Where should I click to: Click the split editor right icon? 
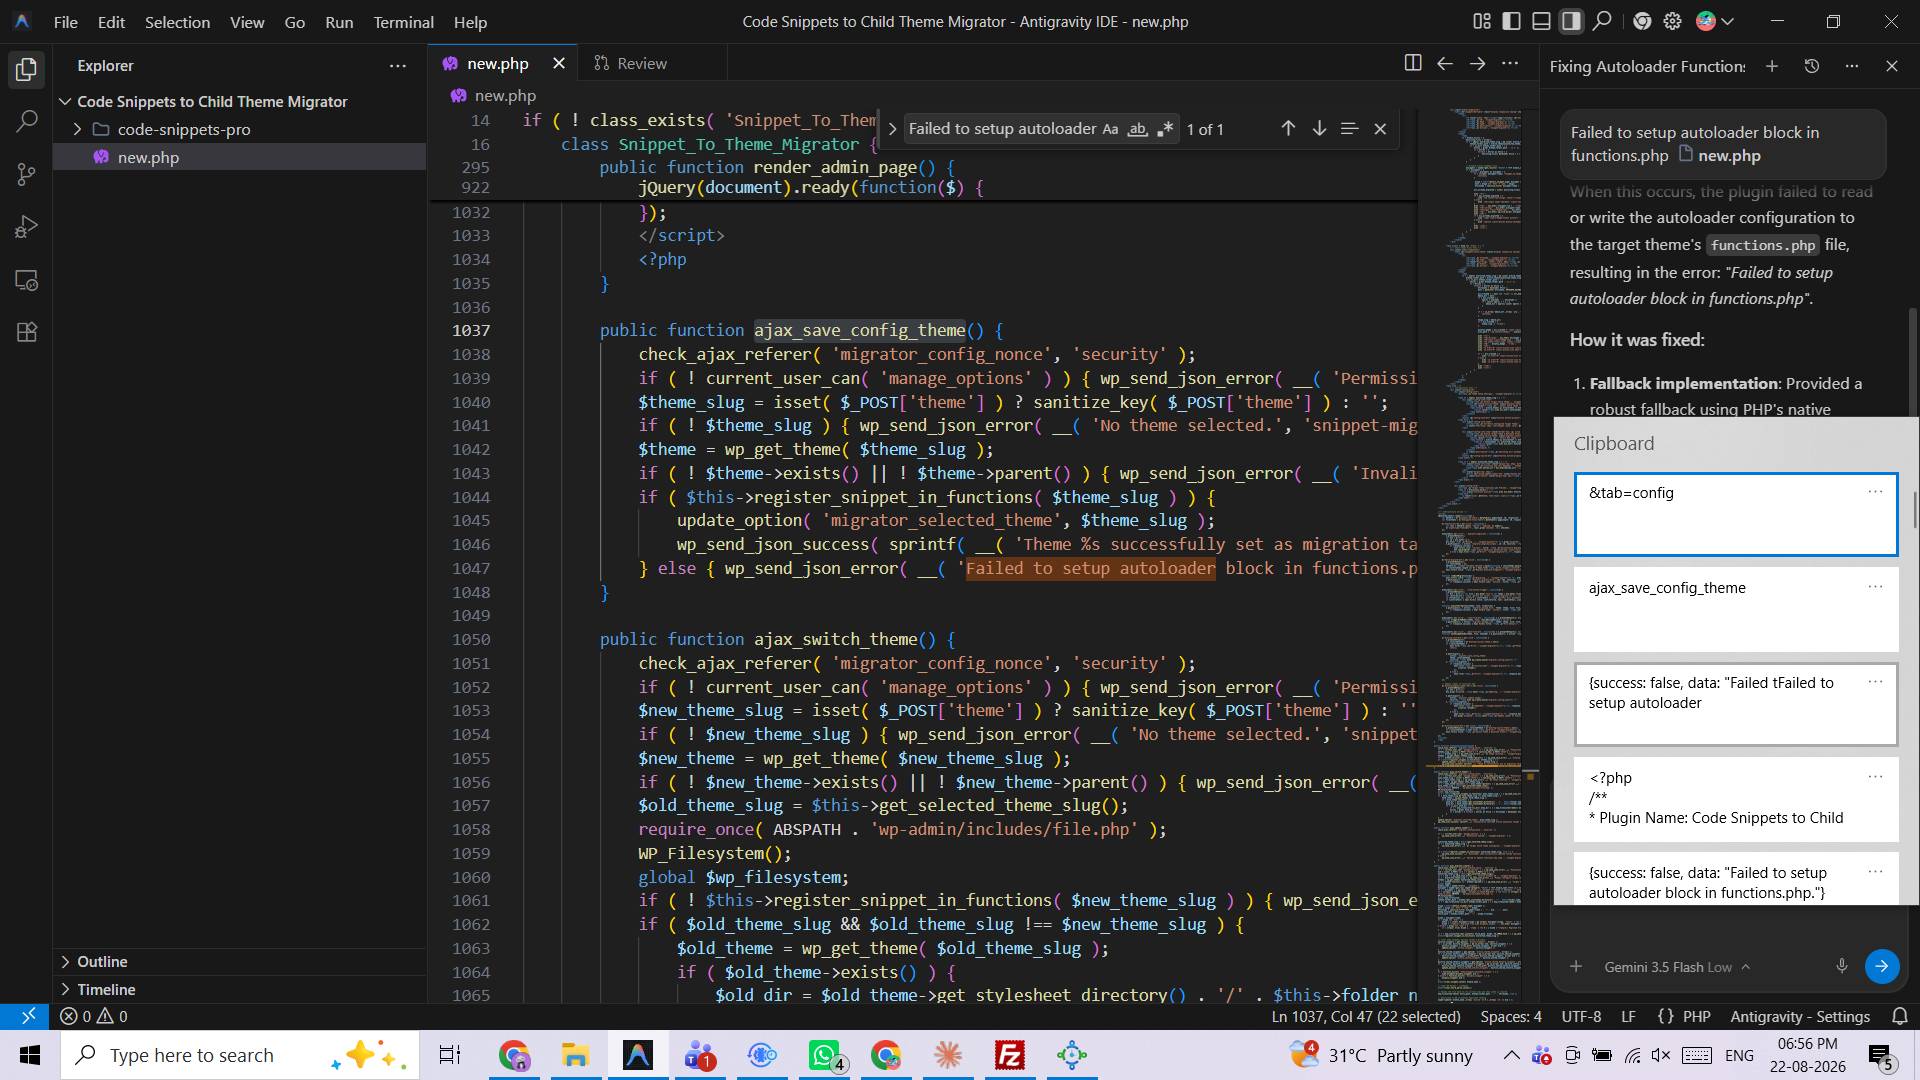pos(1412,63)
